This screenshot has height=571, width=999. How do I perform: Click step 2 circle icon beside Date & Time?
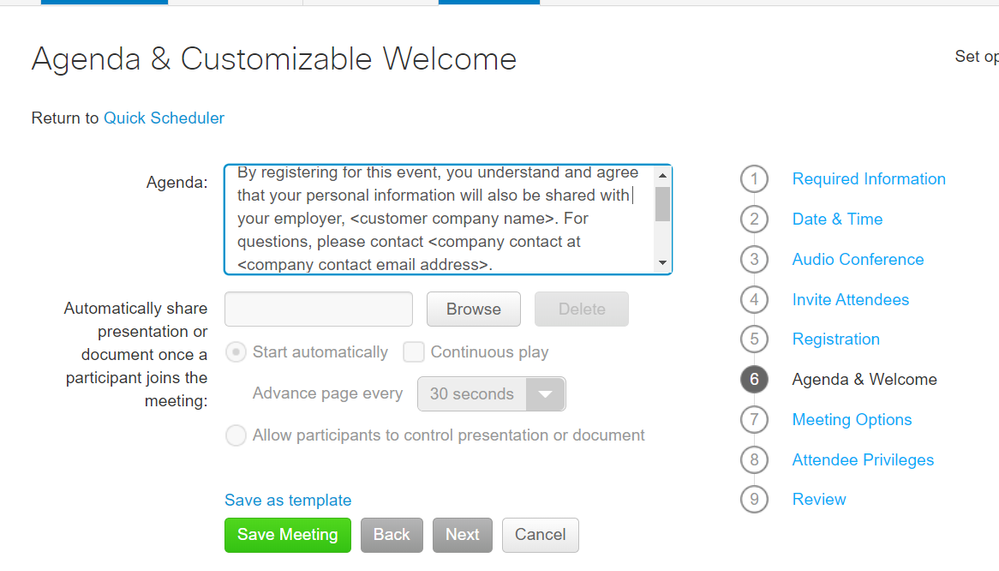coord(754,219)
